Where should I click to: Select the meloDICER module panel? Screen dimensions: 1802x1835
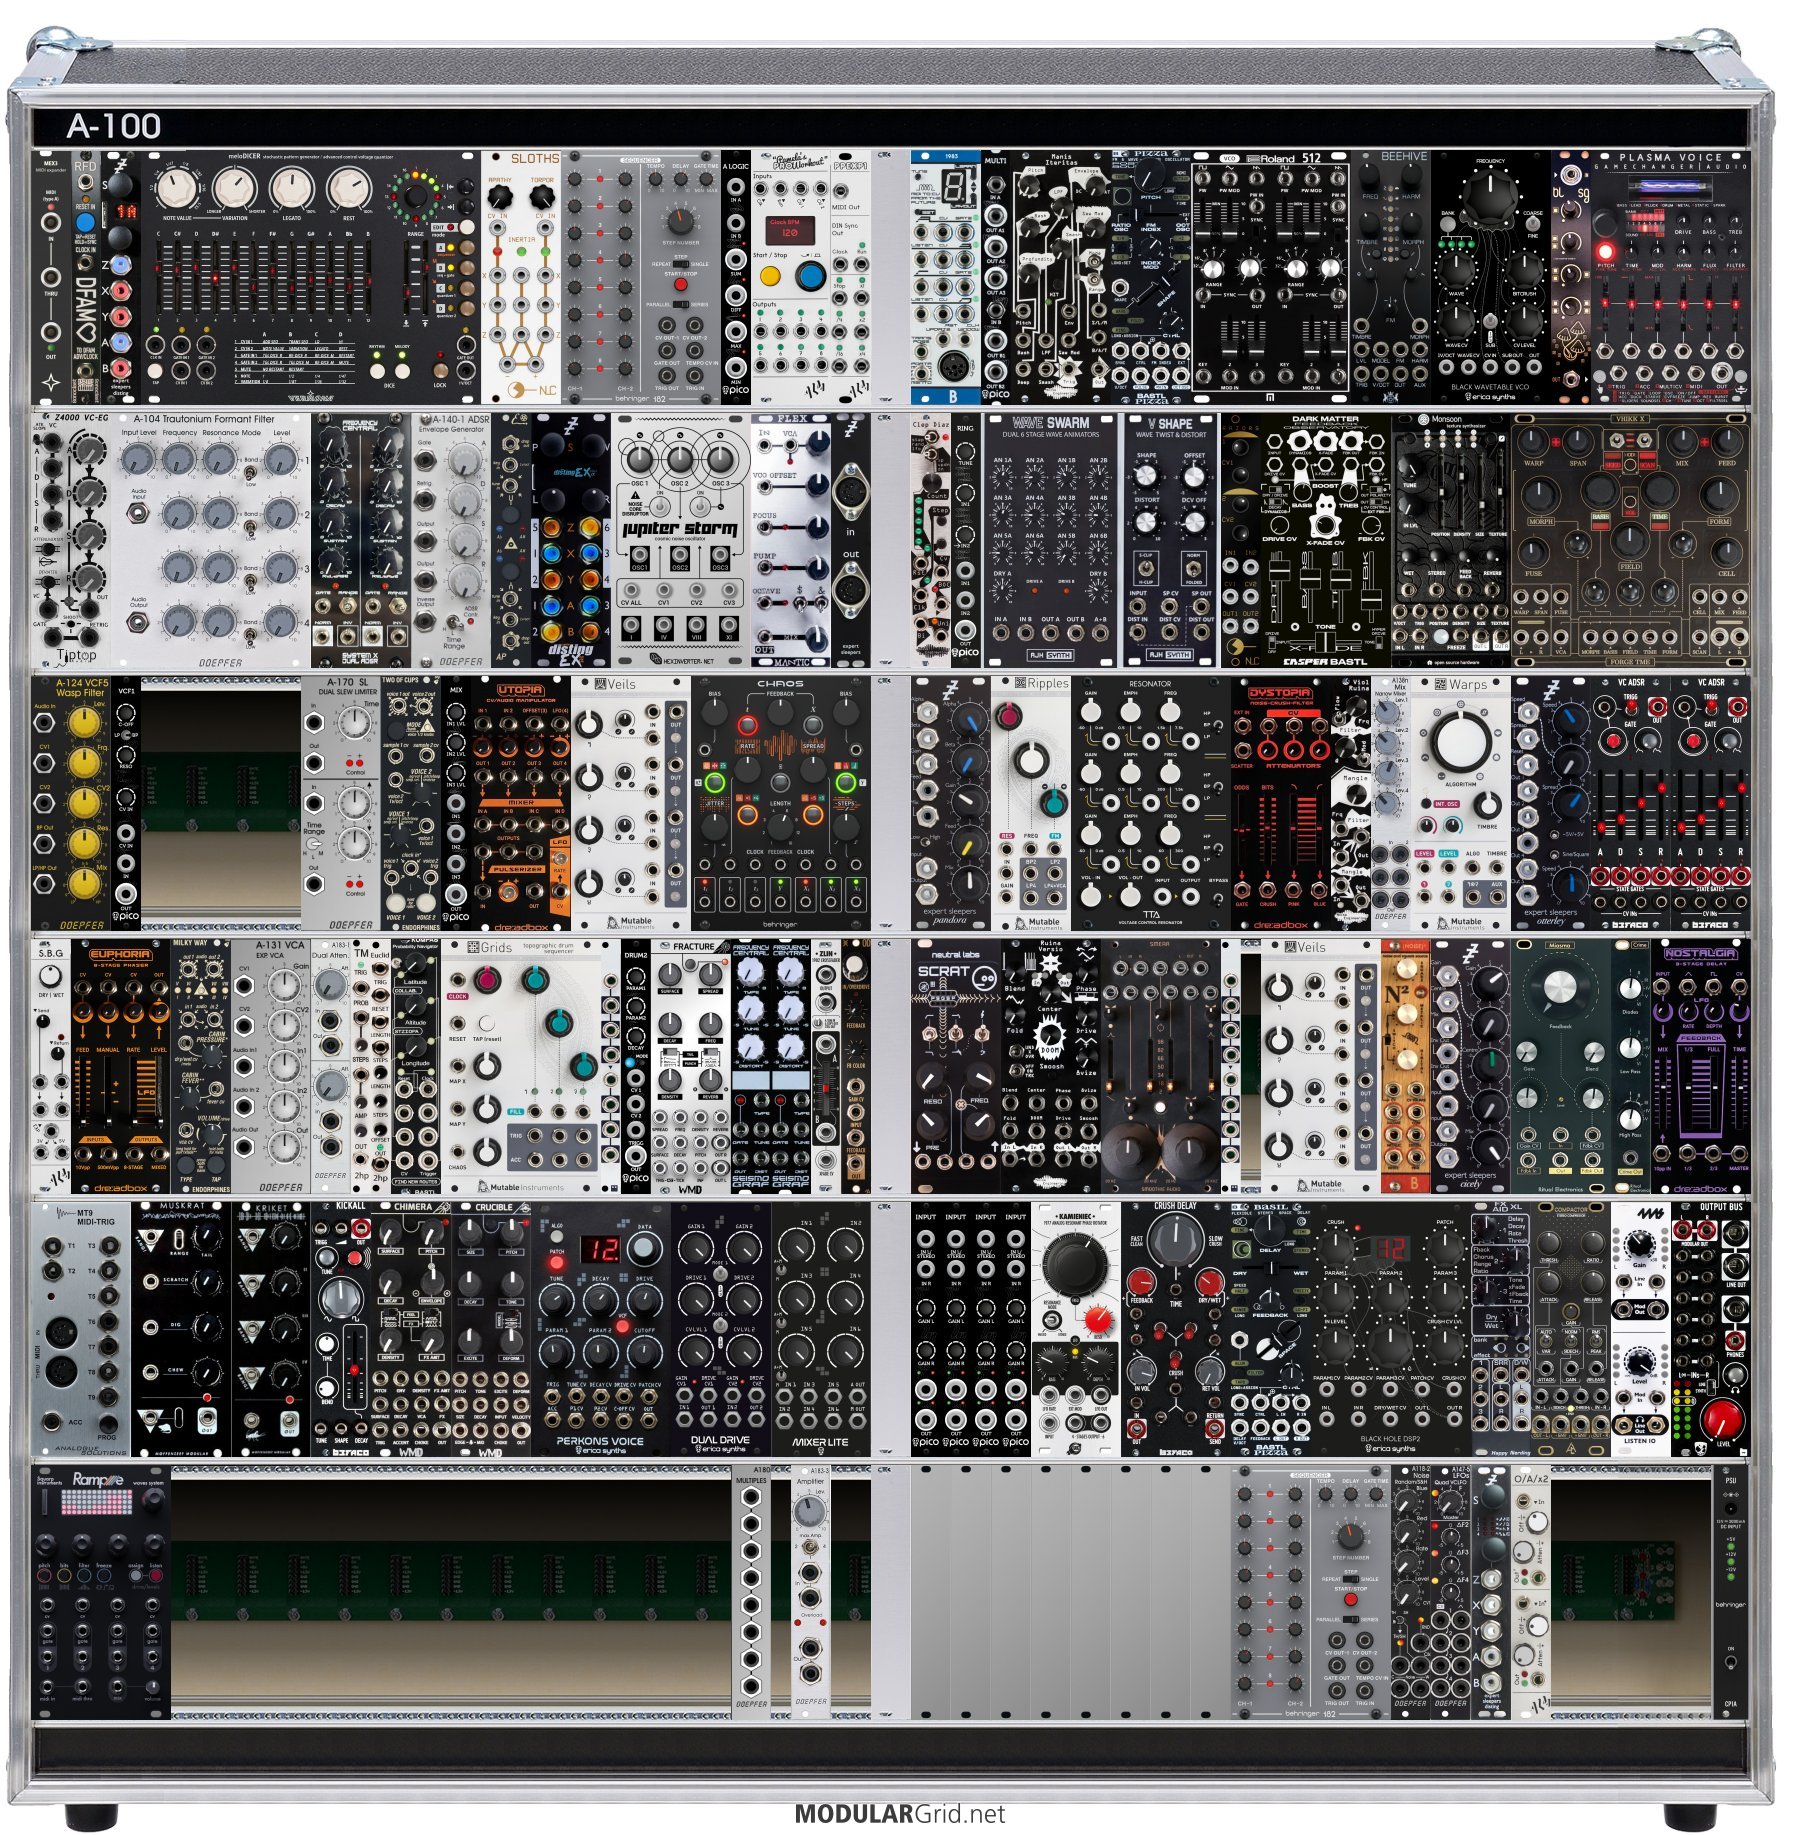point(310,277)
